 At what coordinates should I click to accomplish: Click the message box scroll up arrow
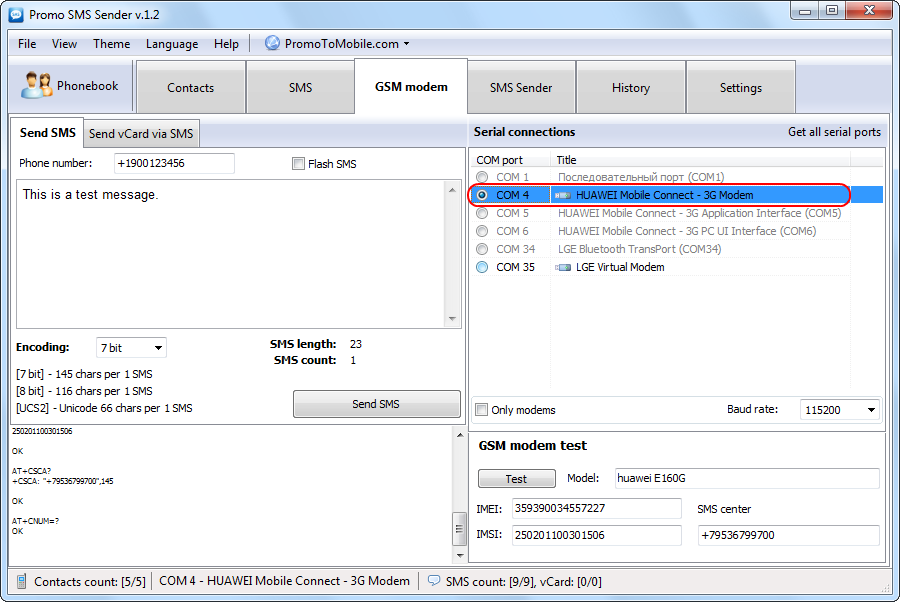click(x=452, y=189)
